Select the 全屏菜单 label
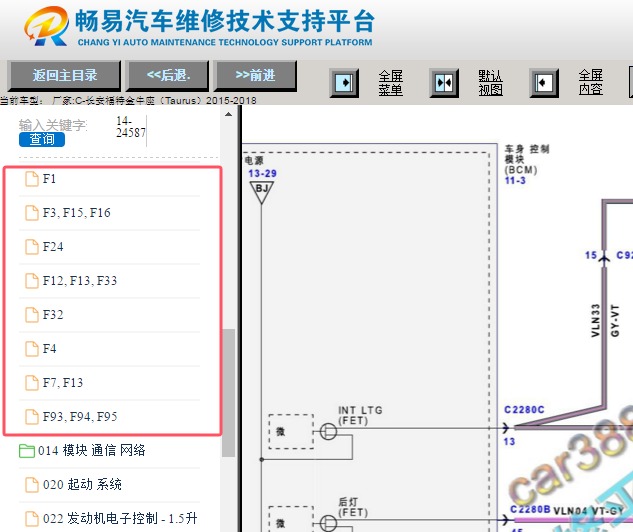The width and height of the screenshot is (633, 532). 390,83
